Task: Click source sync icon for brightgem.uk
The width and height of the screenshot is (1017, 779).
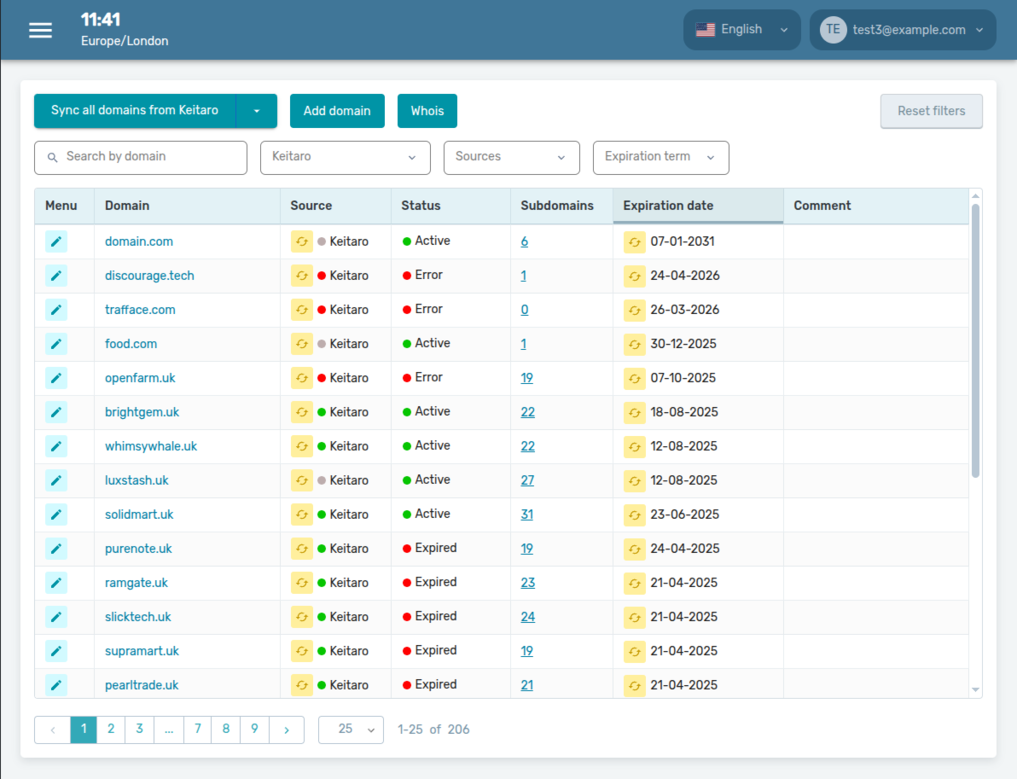Action: click(x=302, y=412)
